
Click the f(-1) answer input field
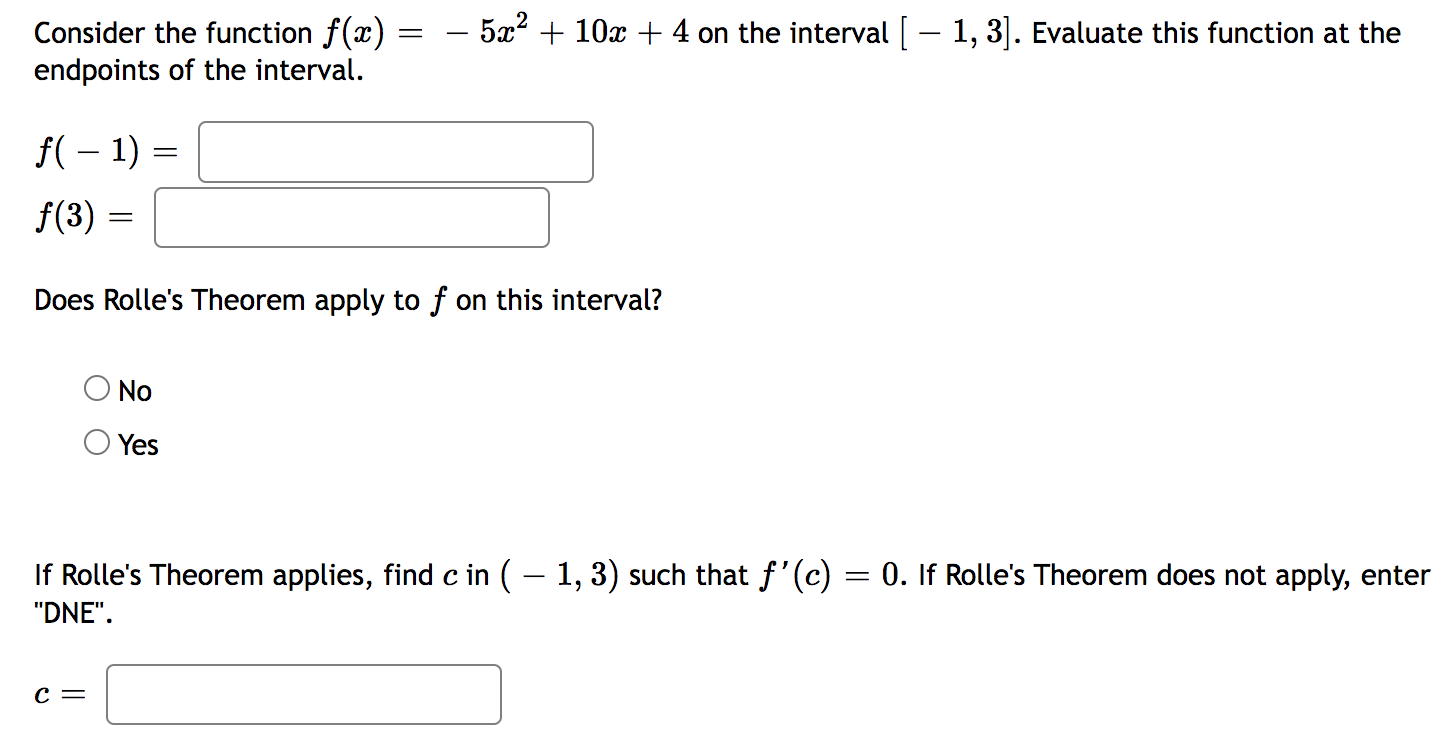[396, 151]
